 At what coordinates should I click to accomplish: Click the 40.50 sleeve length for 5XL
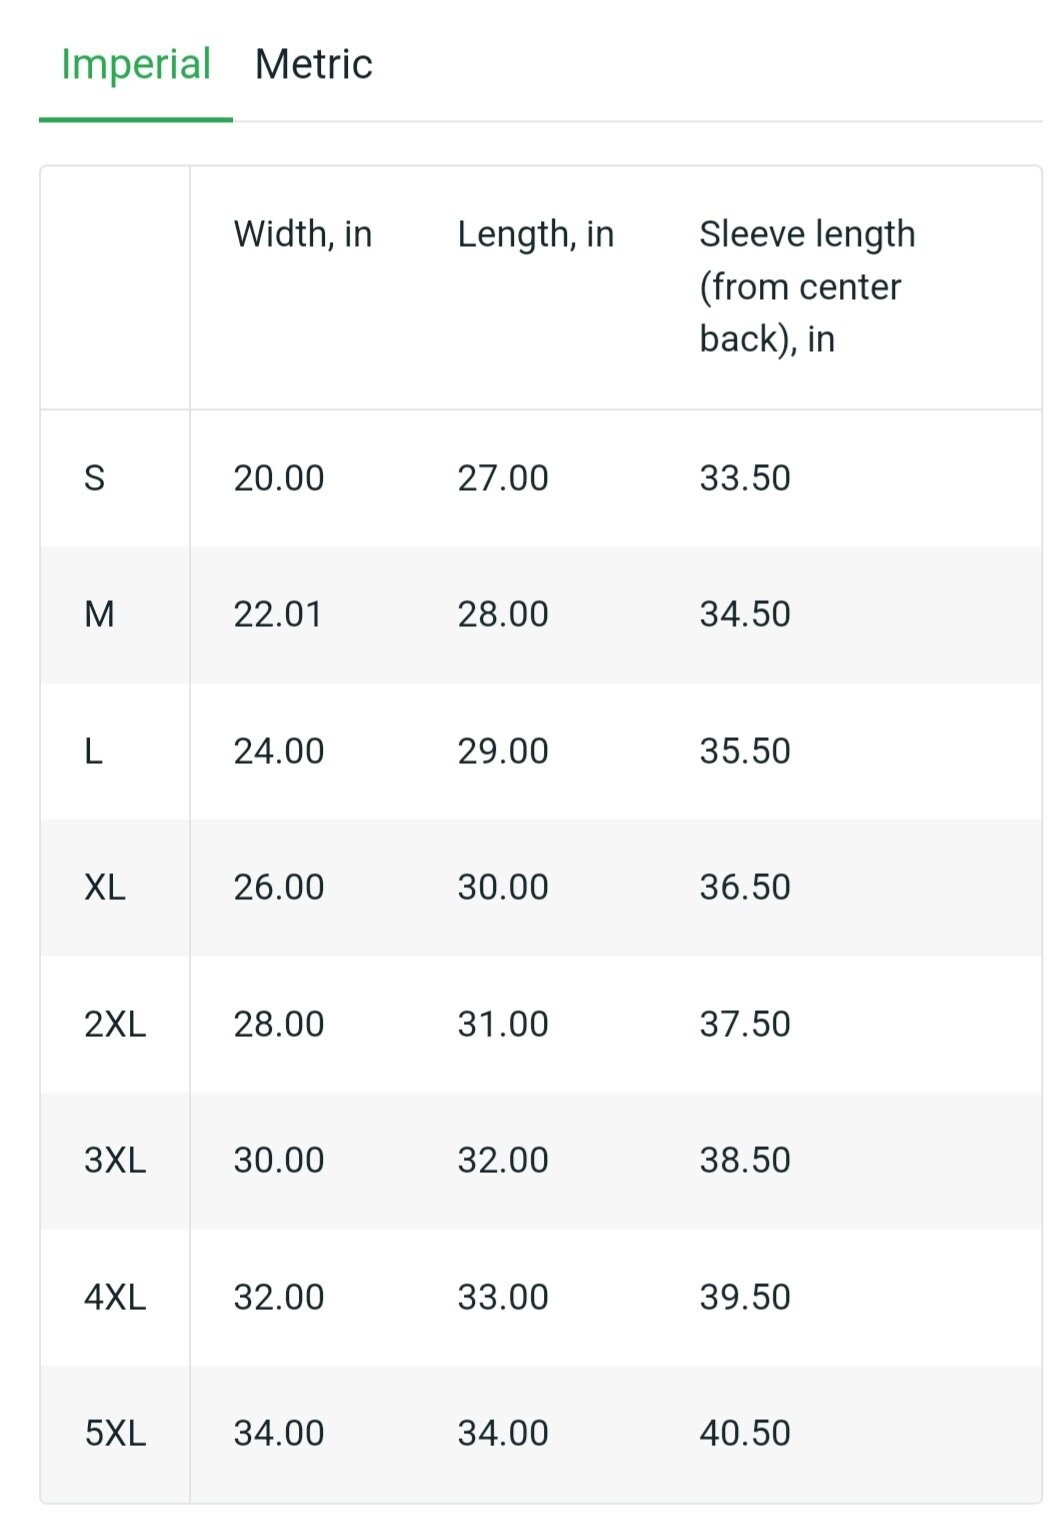745,1433
